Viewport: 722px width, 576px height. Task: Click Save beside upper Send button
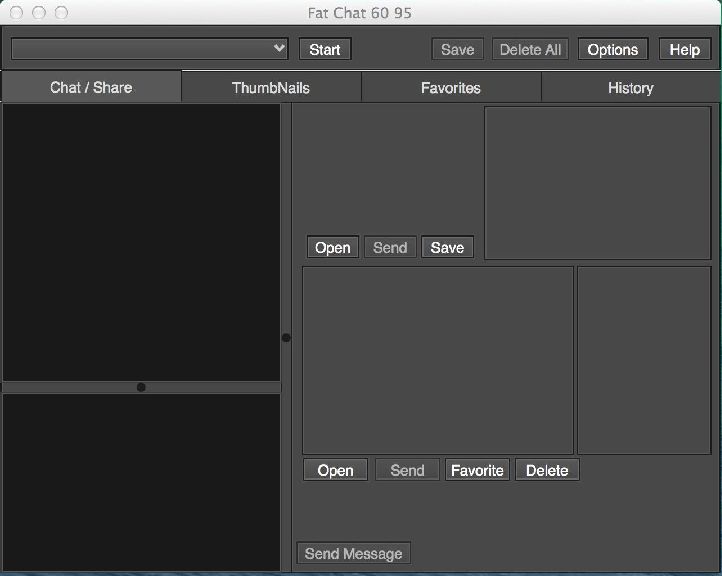[447, 247]
